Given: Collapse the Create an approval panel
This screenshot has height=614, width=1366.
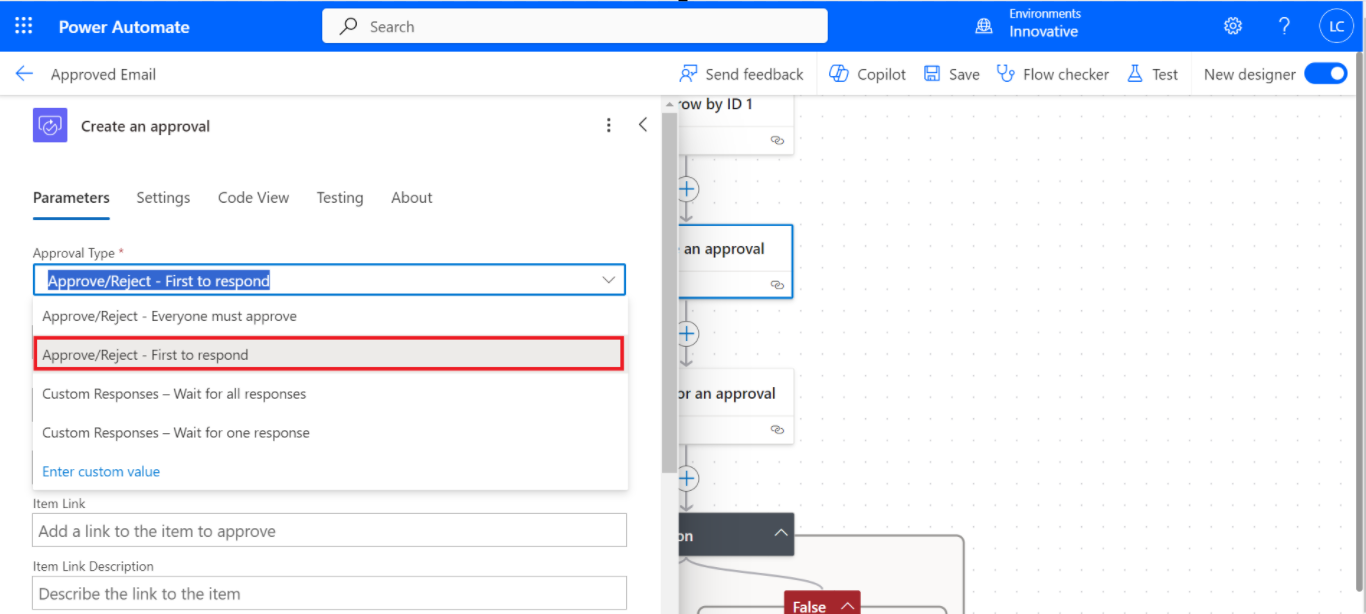Looking at the screenshot, I should coord(643,125).
